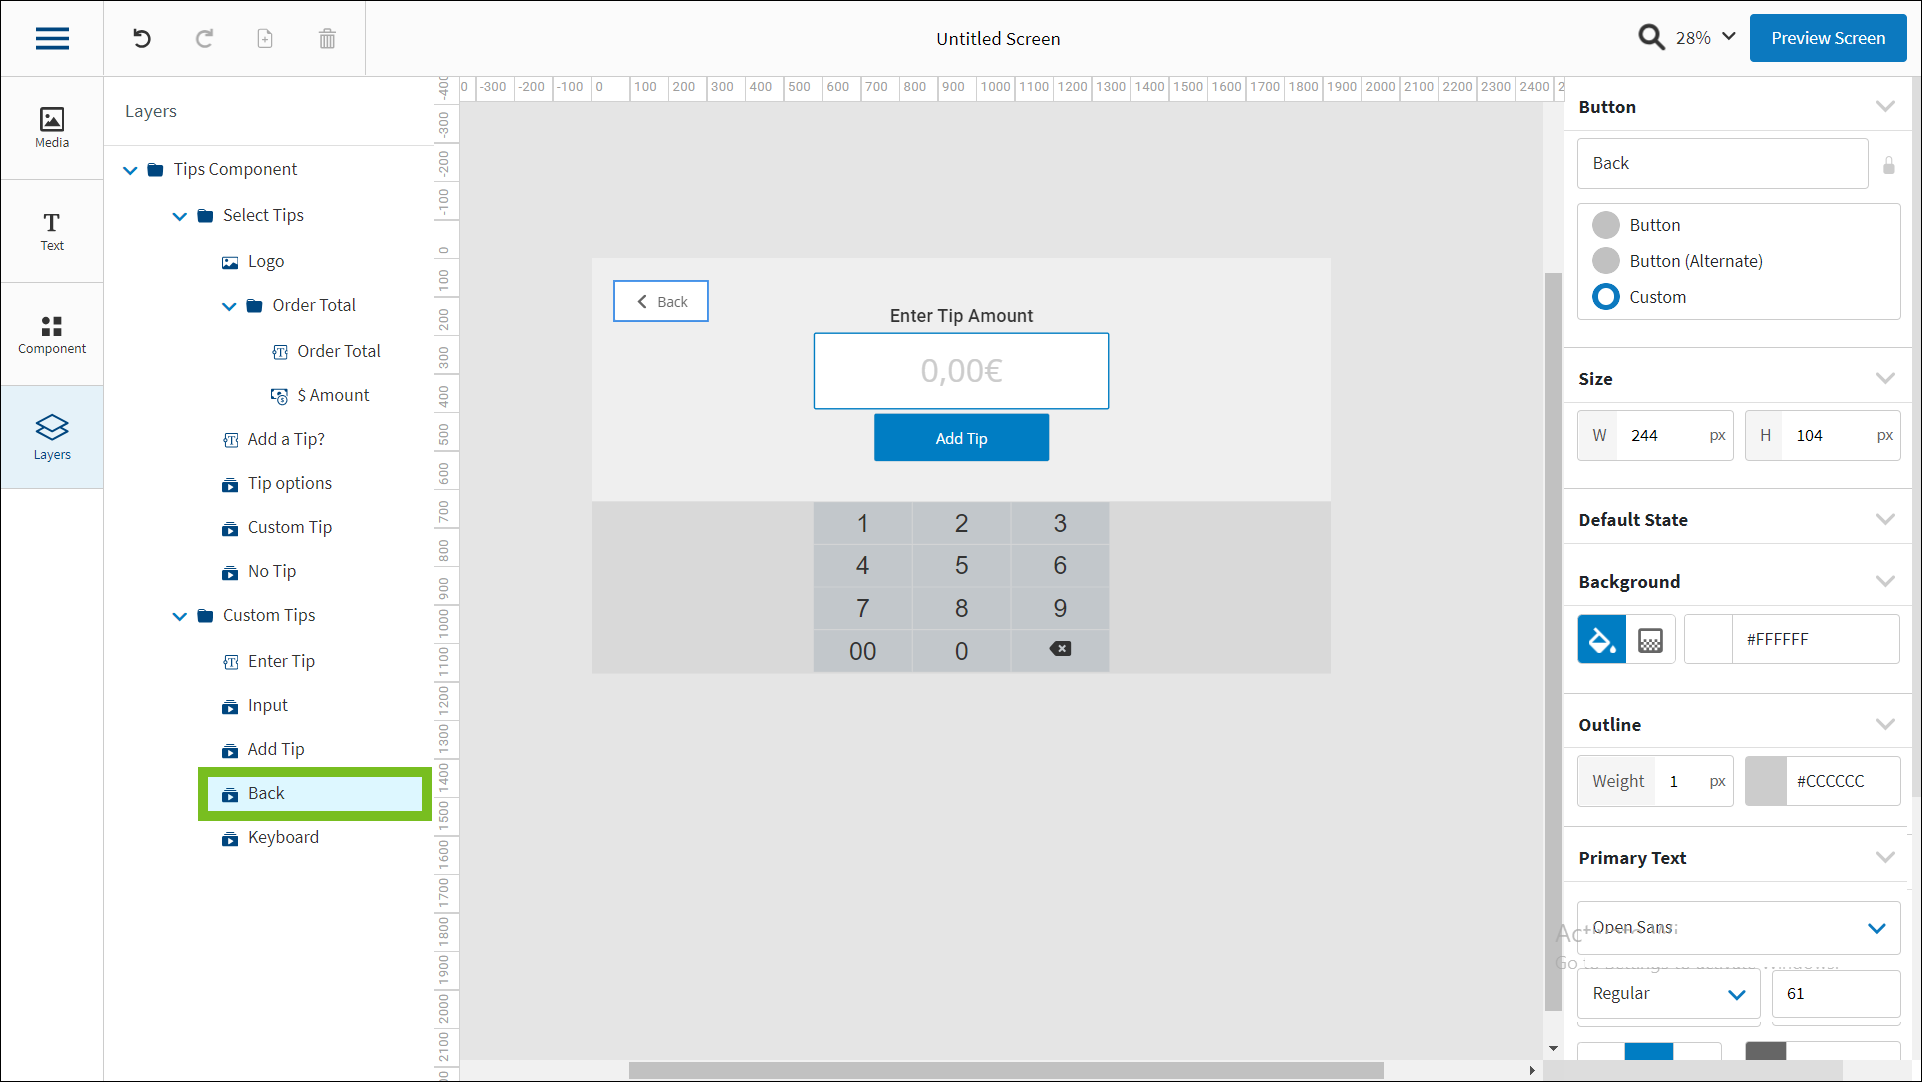Open the Media panel tab

pos(52,128)
